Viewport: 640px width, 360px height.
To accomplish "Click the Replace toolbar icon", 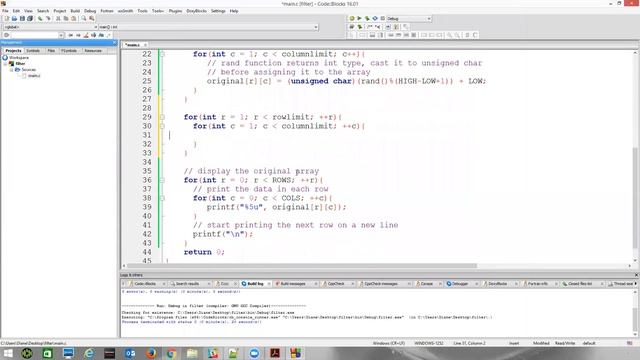I will [x=92, y=18].
